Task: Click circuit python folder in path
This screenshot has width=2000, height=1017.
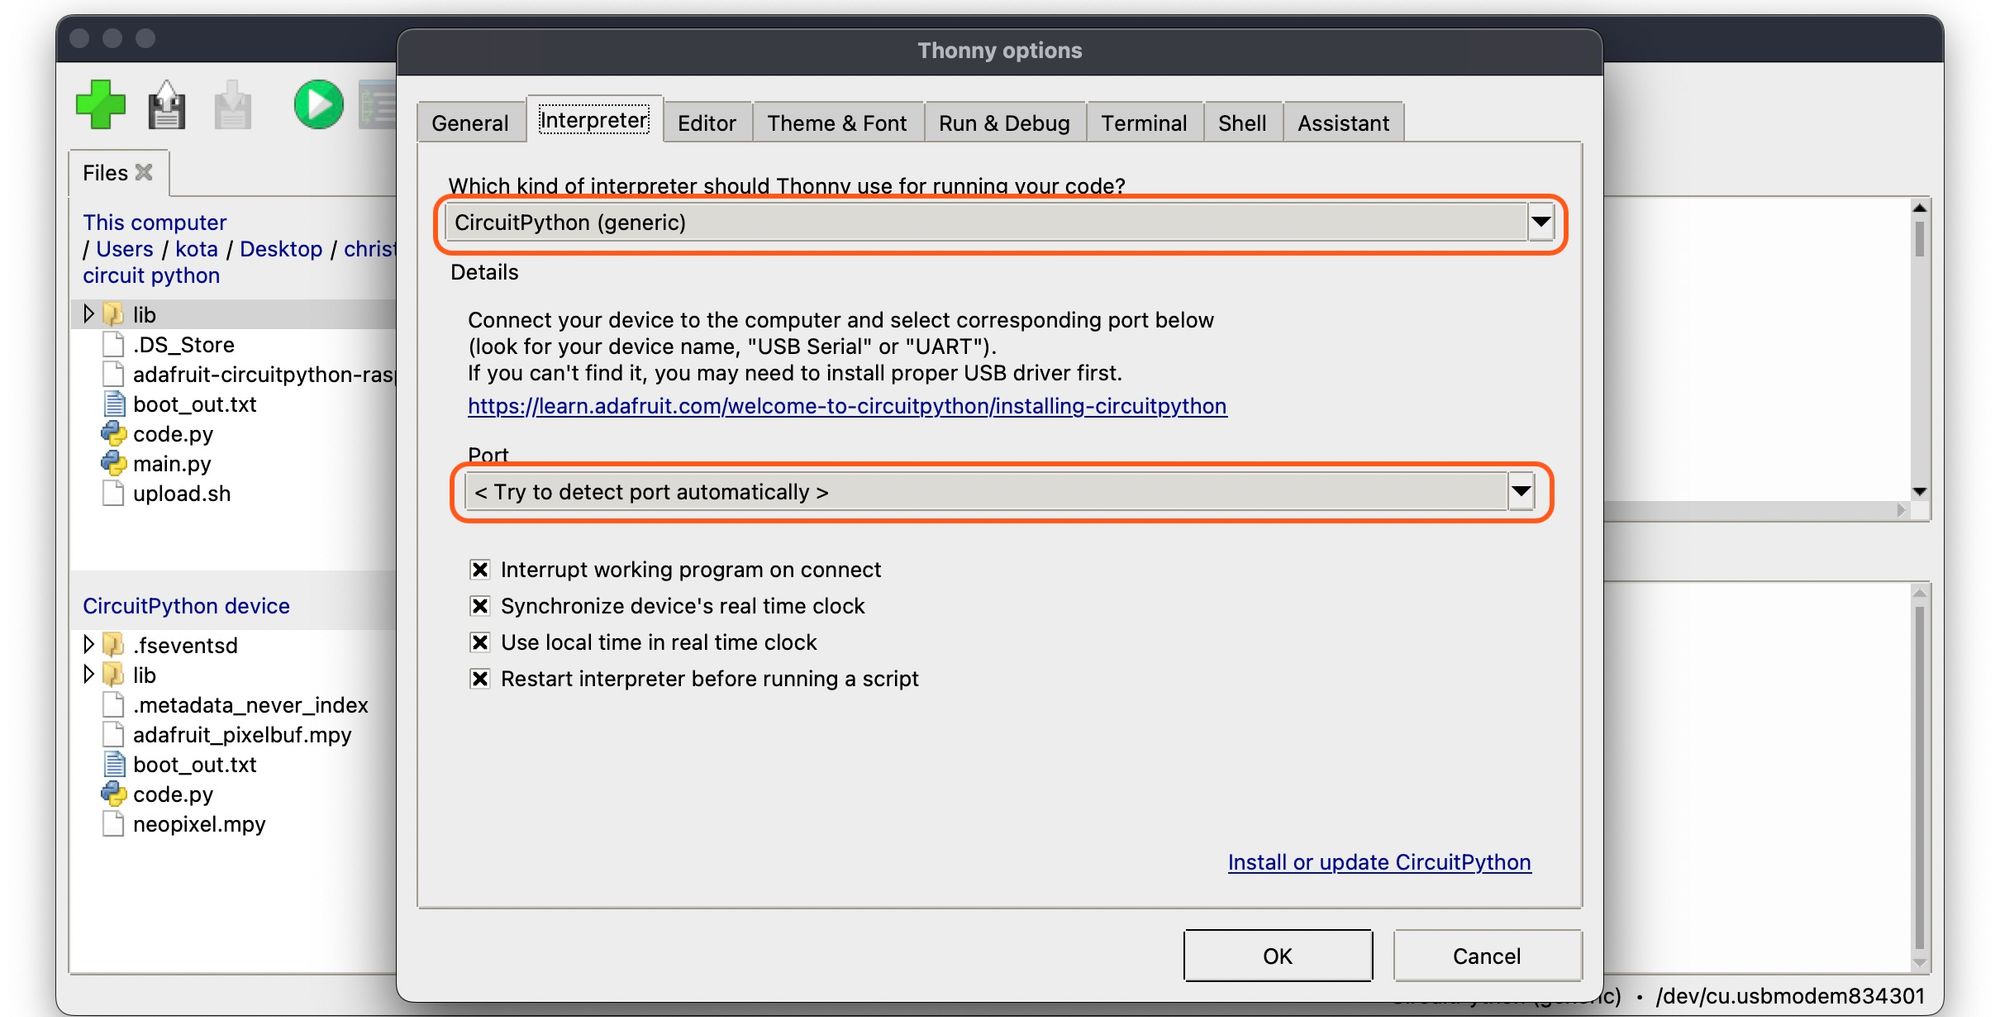Action: tap(151, 275)
